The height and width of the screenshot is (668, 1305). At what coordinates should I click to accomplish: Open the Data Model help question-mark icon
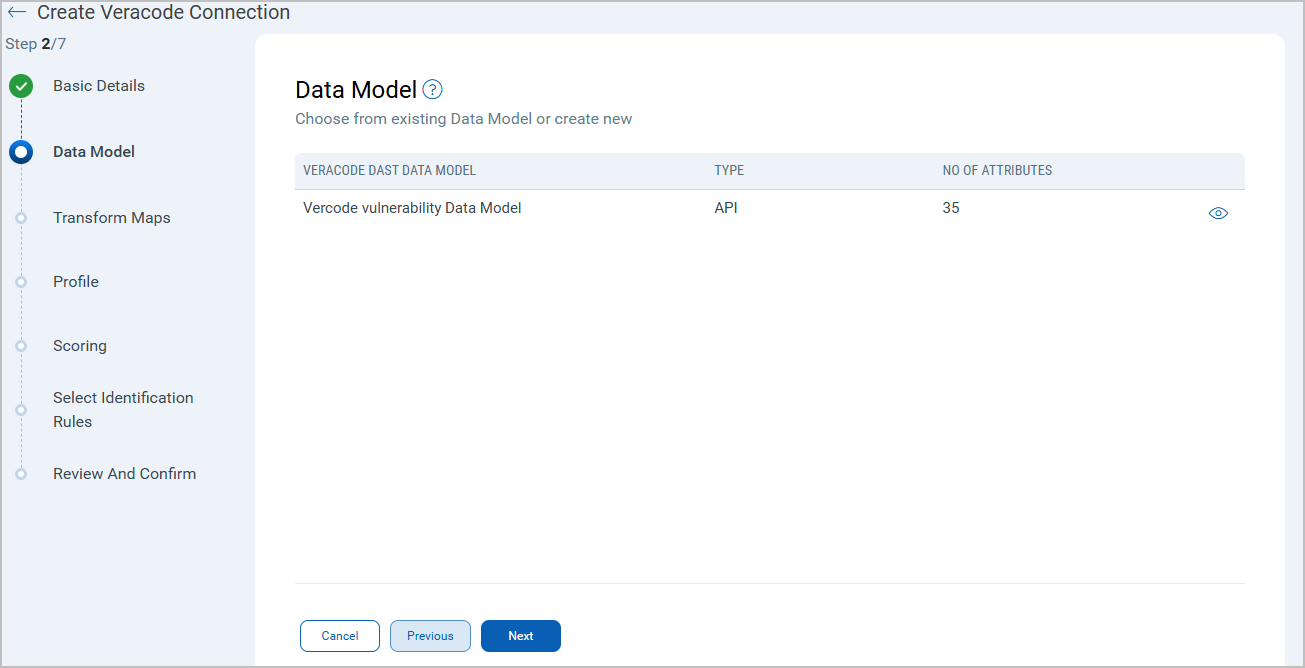[432, 90]
